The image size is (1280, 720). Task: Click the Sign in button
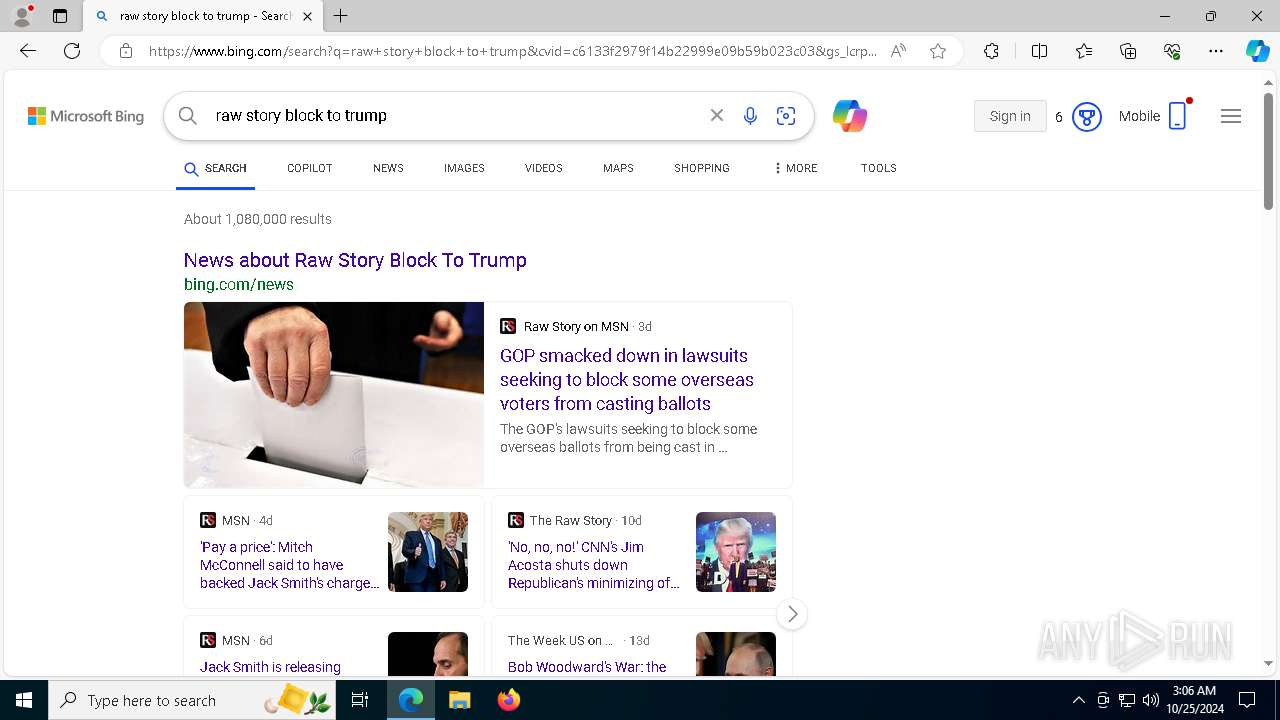pyautogui.click(x=1010, y=116)
